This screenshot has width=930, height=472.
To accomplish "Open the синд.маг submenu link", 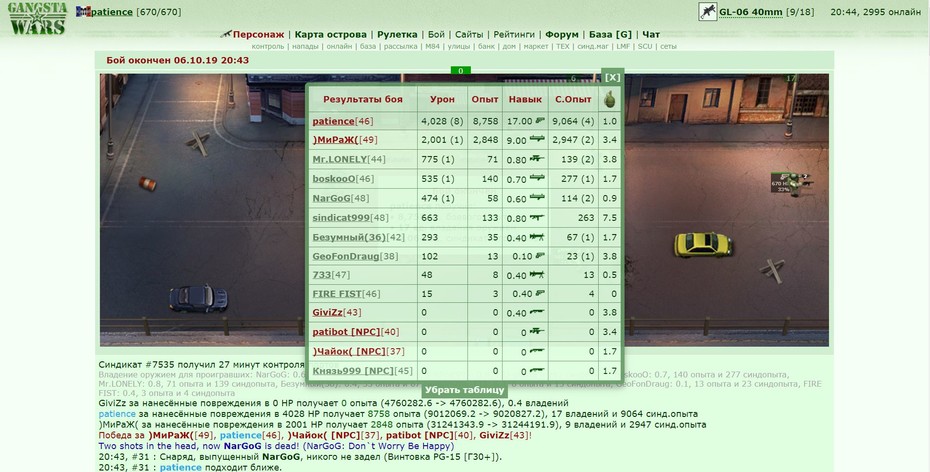I will [593, 46].
